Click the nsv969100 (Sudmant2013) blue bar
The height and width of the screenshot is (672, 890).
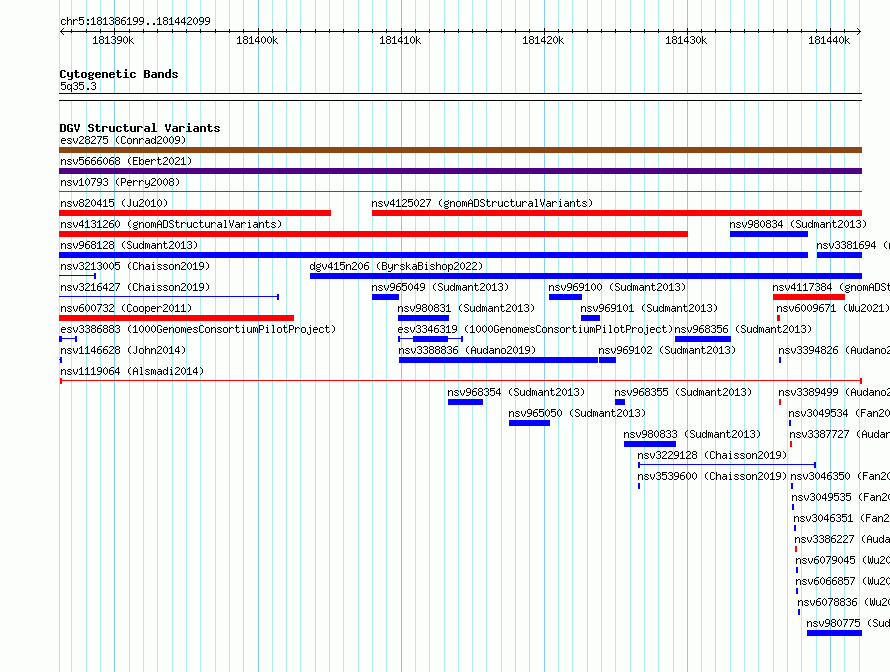565,297
